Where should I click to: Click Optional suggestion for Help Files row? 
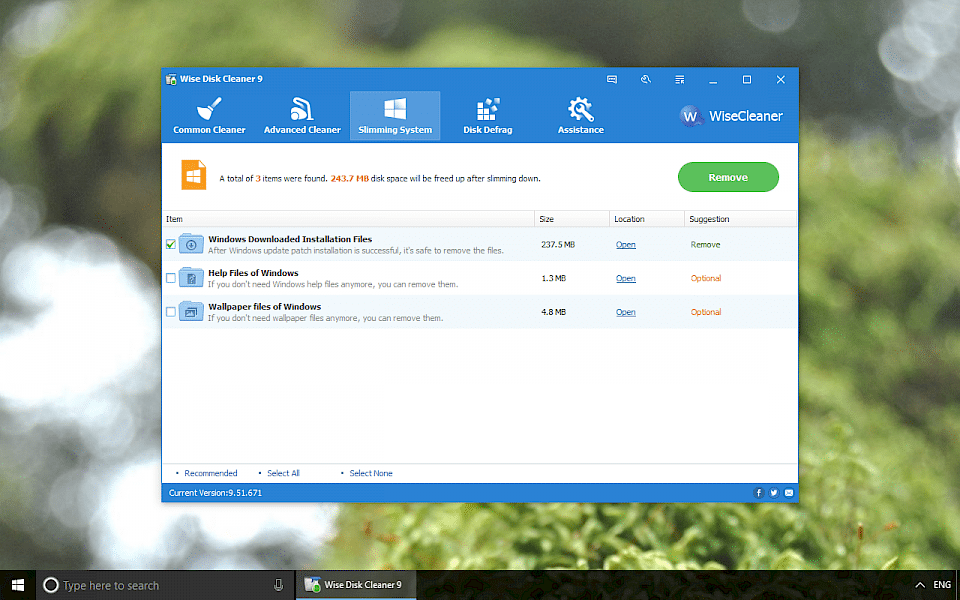706,278
